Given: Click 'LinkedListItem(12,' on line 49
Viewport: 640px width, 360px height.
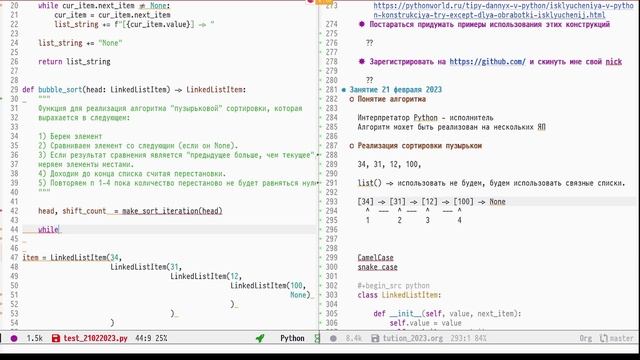Looking at the screenshot, I should click(206, 276).
